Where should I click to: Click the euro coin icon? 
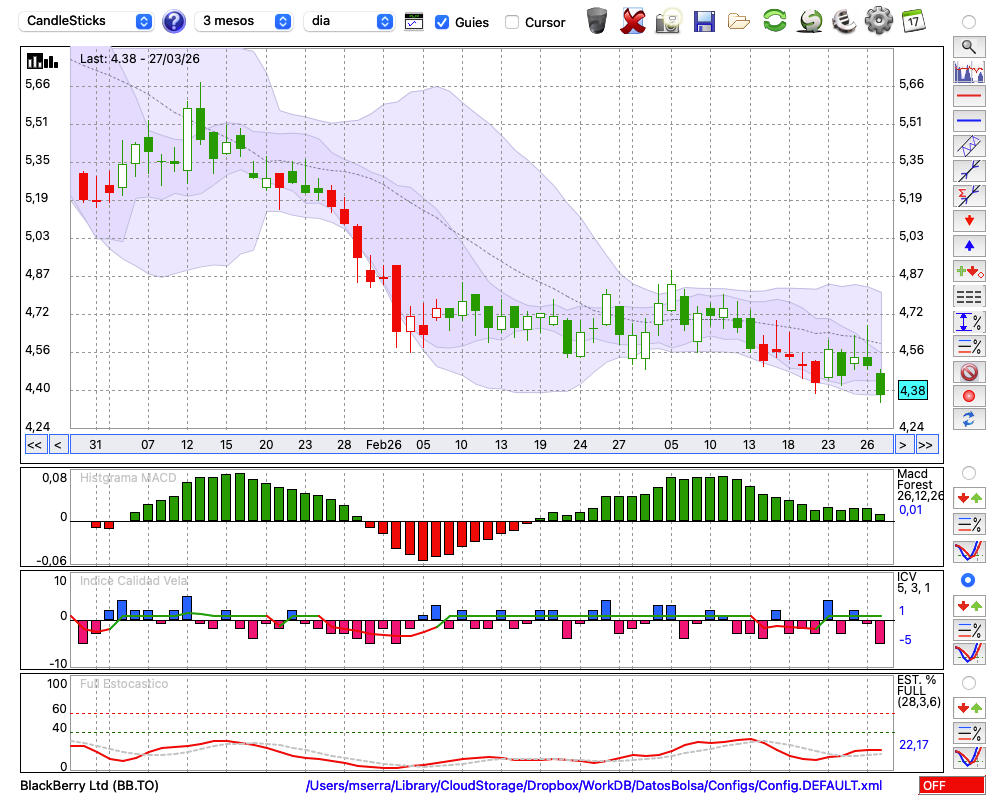pyautogui.click(x=844, y=21)
